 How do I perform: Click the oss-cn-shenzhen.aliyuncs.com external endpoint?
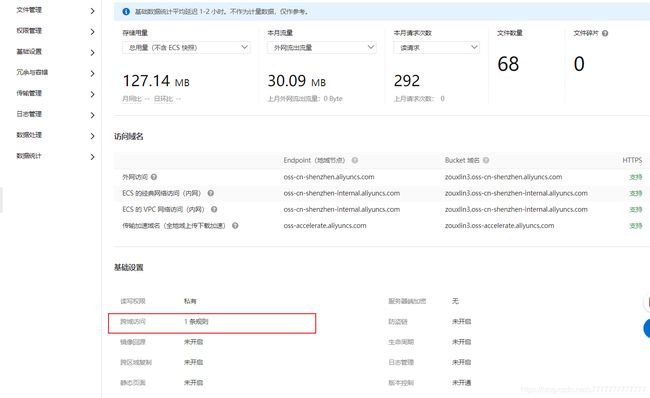click(x=329, y=177)
